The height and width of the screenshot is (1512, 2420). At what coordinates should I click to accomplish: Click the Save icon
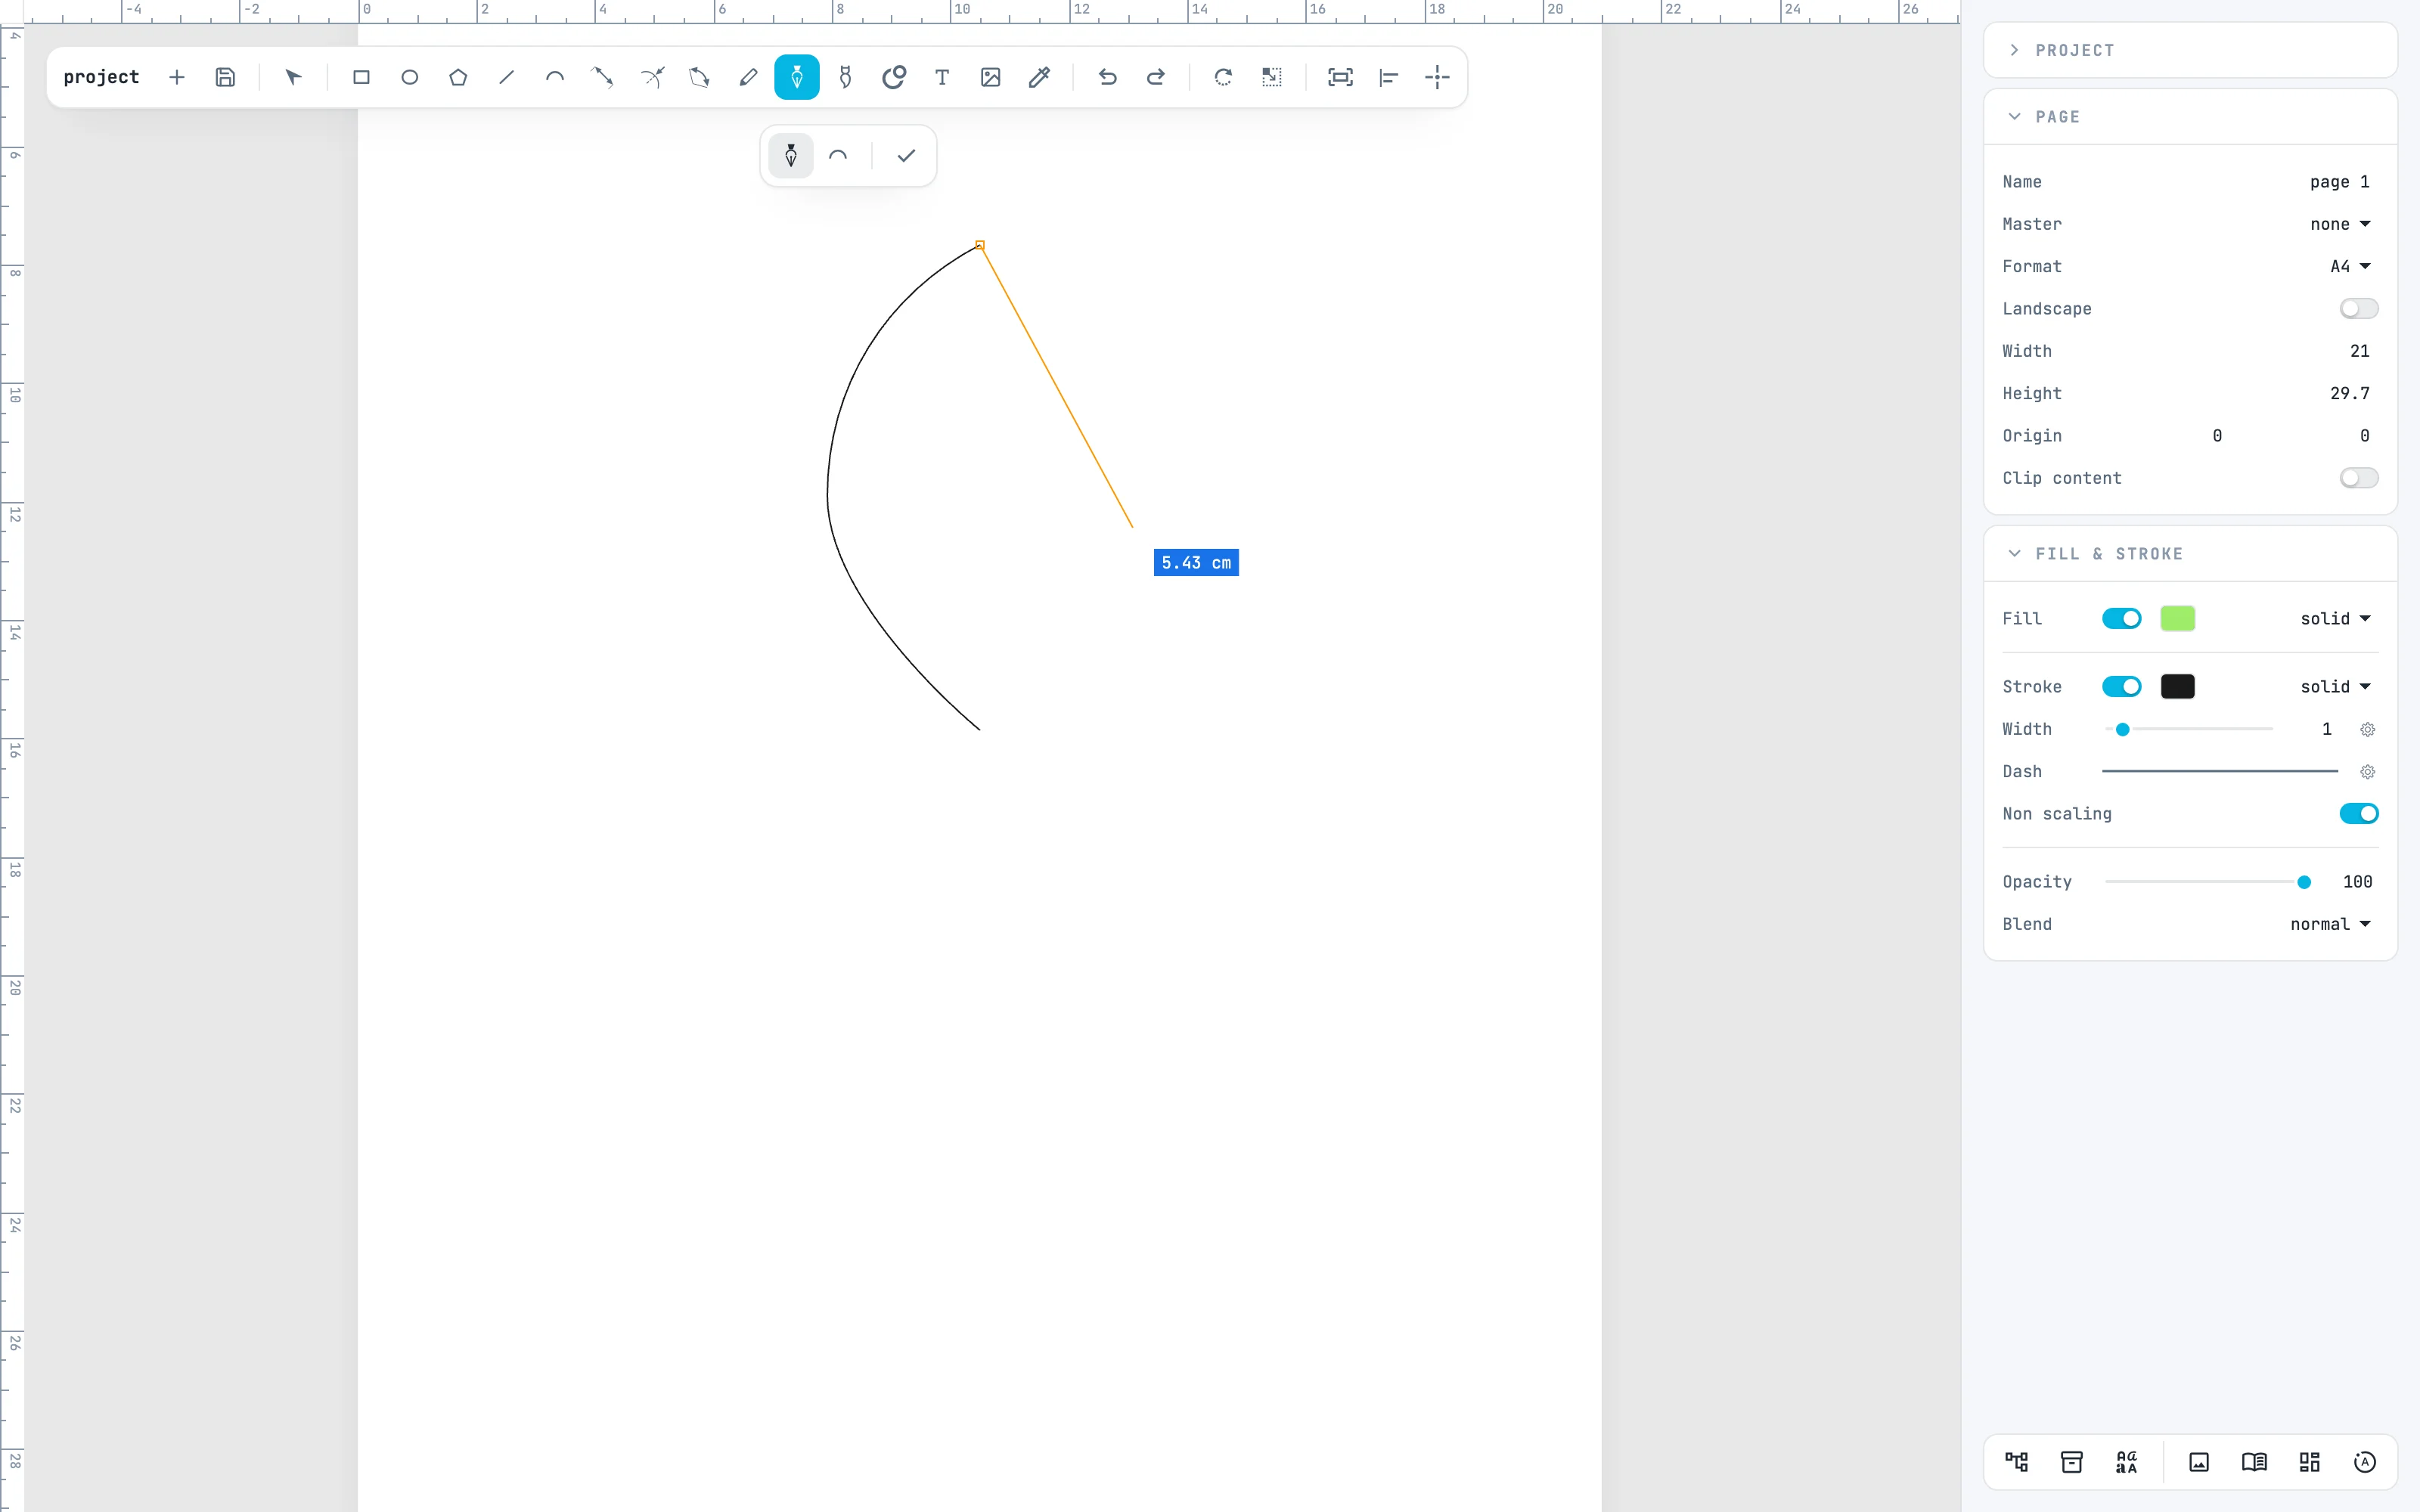[225, 77]
